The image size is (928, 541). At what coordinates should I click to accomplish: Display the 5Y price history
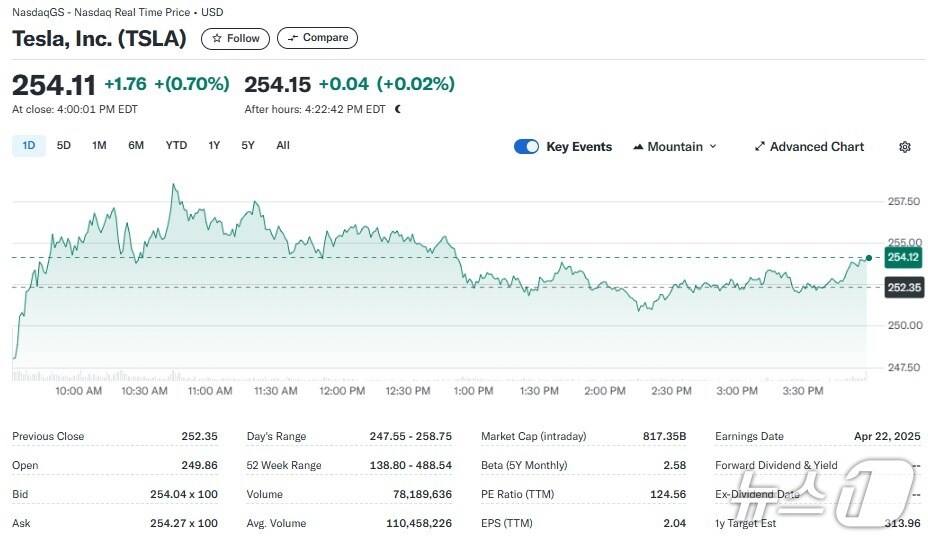point(248,146)
